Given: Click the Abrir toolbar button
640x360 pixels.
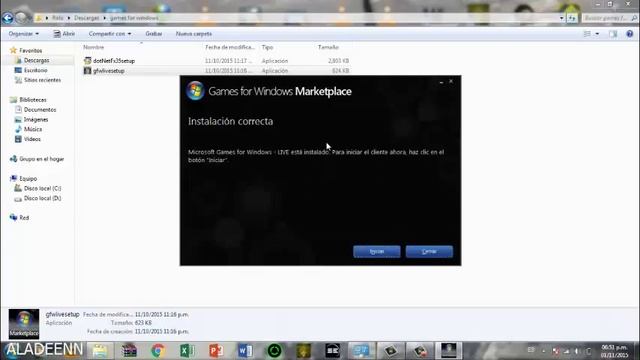Looking at the screenshot, I should pos(64,34).
